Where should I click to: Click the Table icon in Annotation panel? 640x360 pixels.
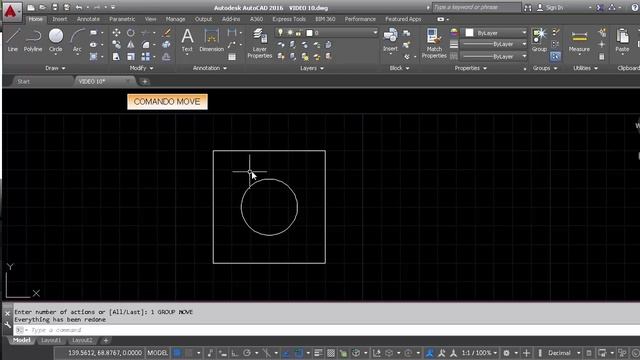(x=232, y=57)
